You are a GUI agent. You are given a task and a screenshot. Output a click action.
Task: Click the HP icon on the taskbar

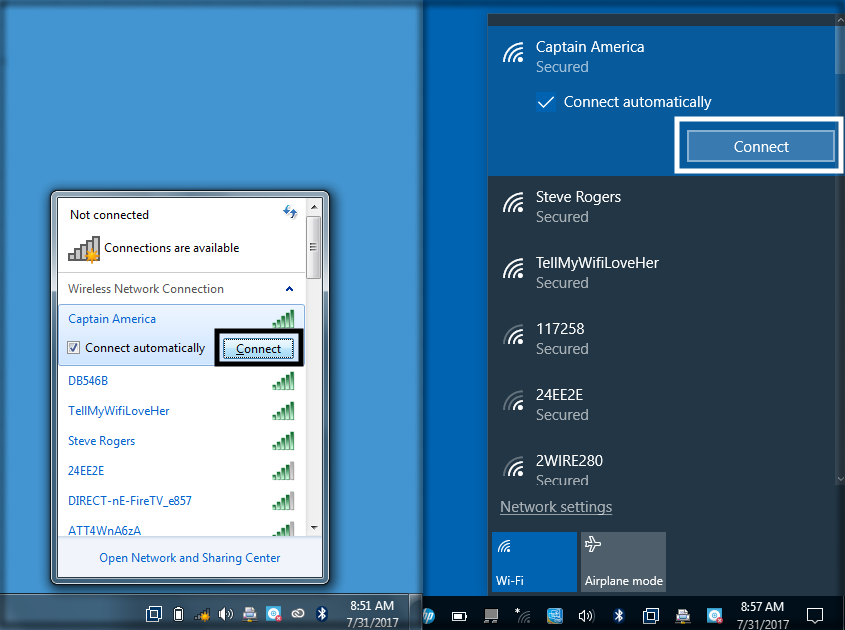click(429, 614)
